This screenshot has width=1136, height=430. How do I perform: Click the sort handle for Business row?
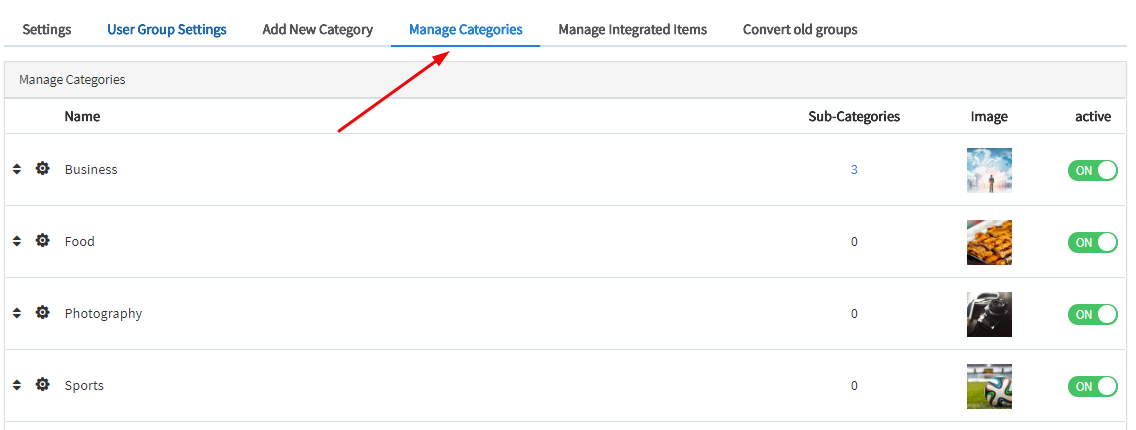pyautogui.click(x=17, y=169)
